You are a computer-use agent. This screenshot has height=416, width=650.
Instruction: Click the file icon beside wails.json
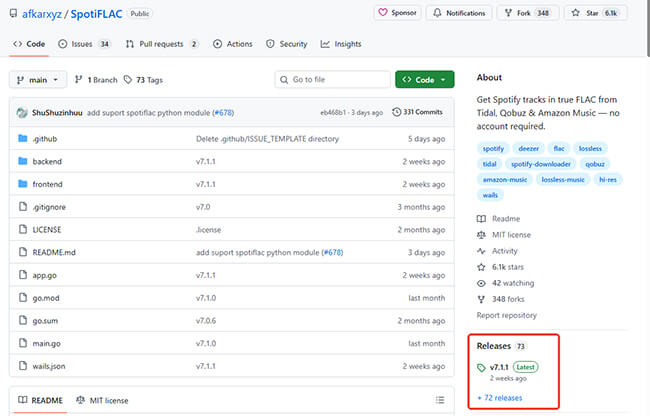point(23,366)
